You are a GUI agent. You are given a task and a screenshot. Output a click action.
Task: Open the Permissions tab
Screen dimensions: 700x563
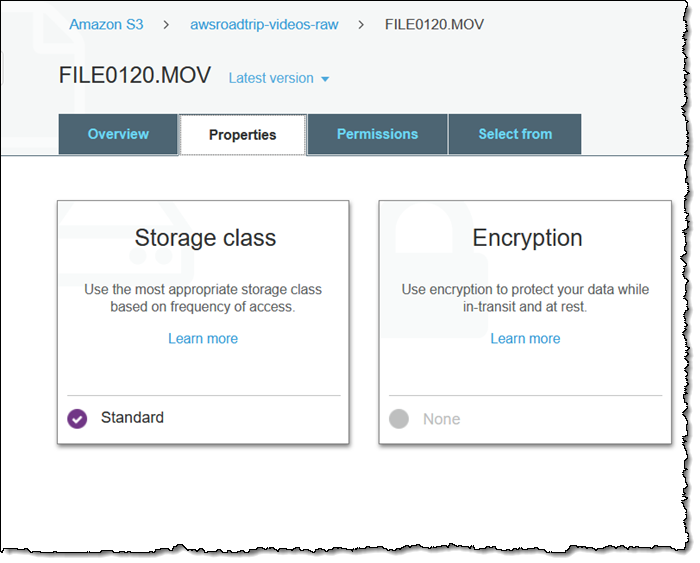click(377, 134)
